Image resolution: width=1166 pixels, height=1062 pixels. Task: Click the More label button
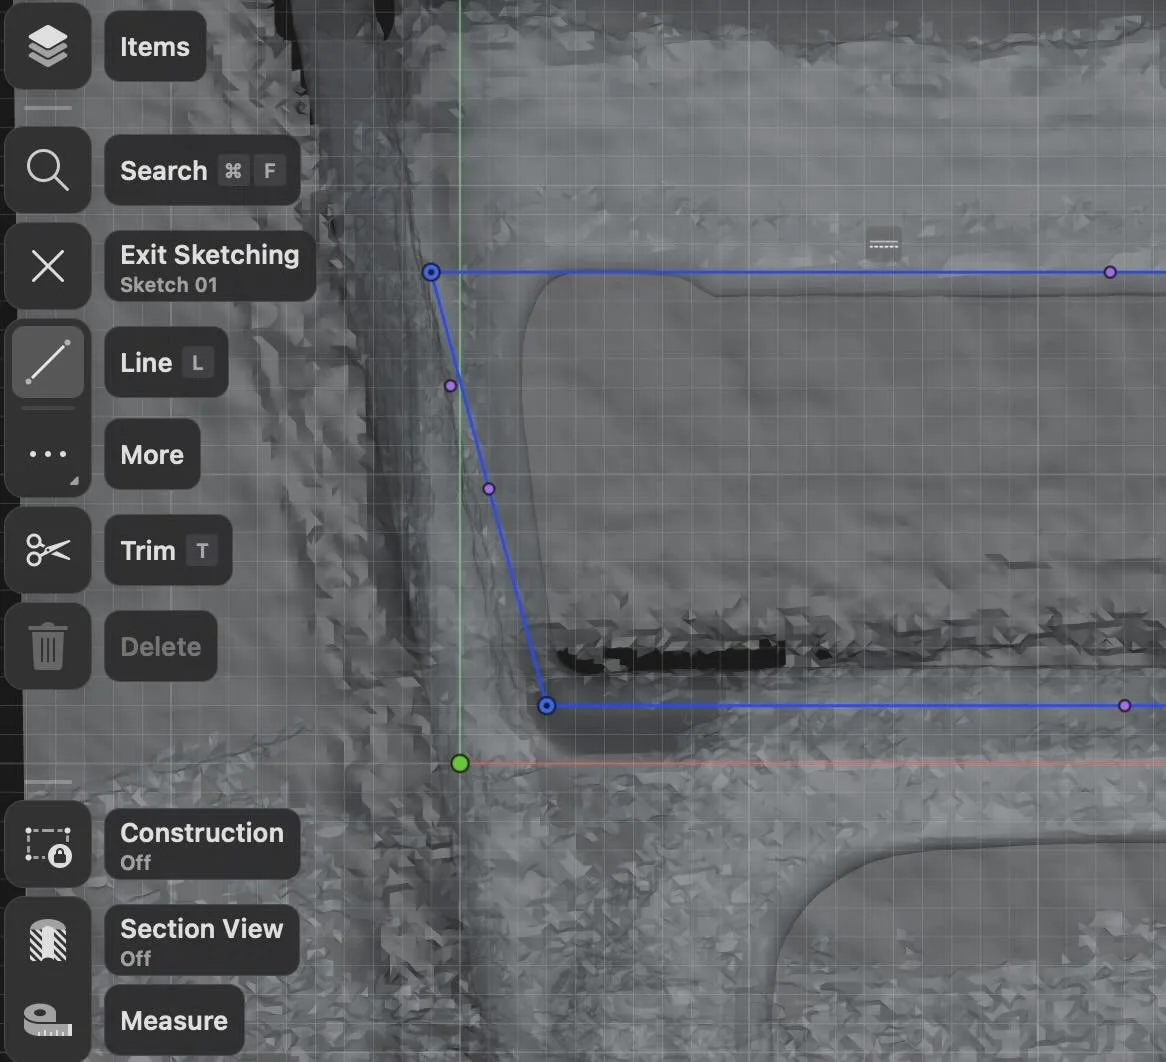coord(152,454)
